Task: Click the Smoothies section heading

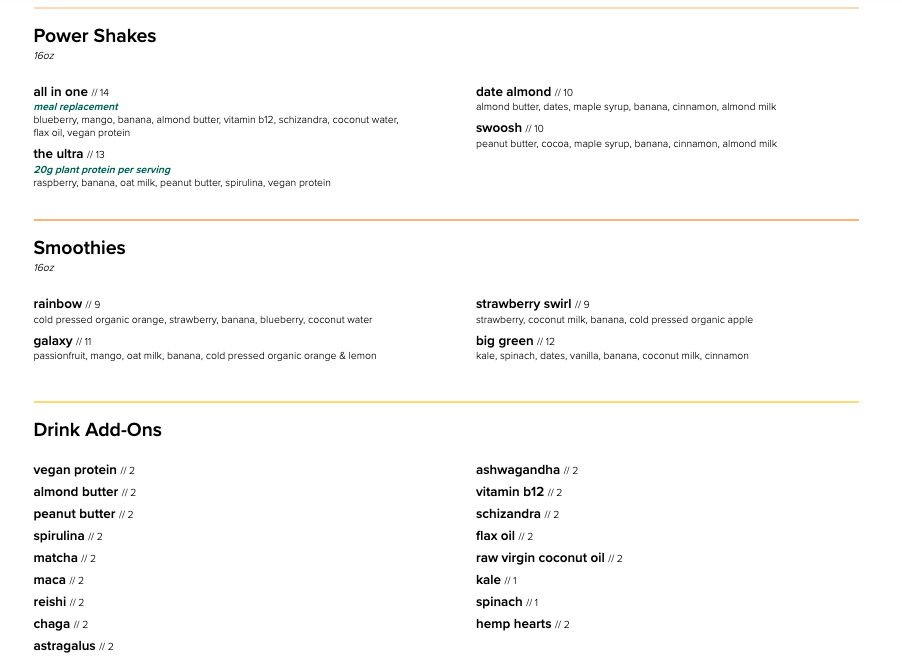Action: point(79,248)
